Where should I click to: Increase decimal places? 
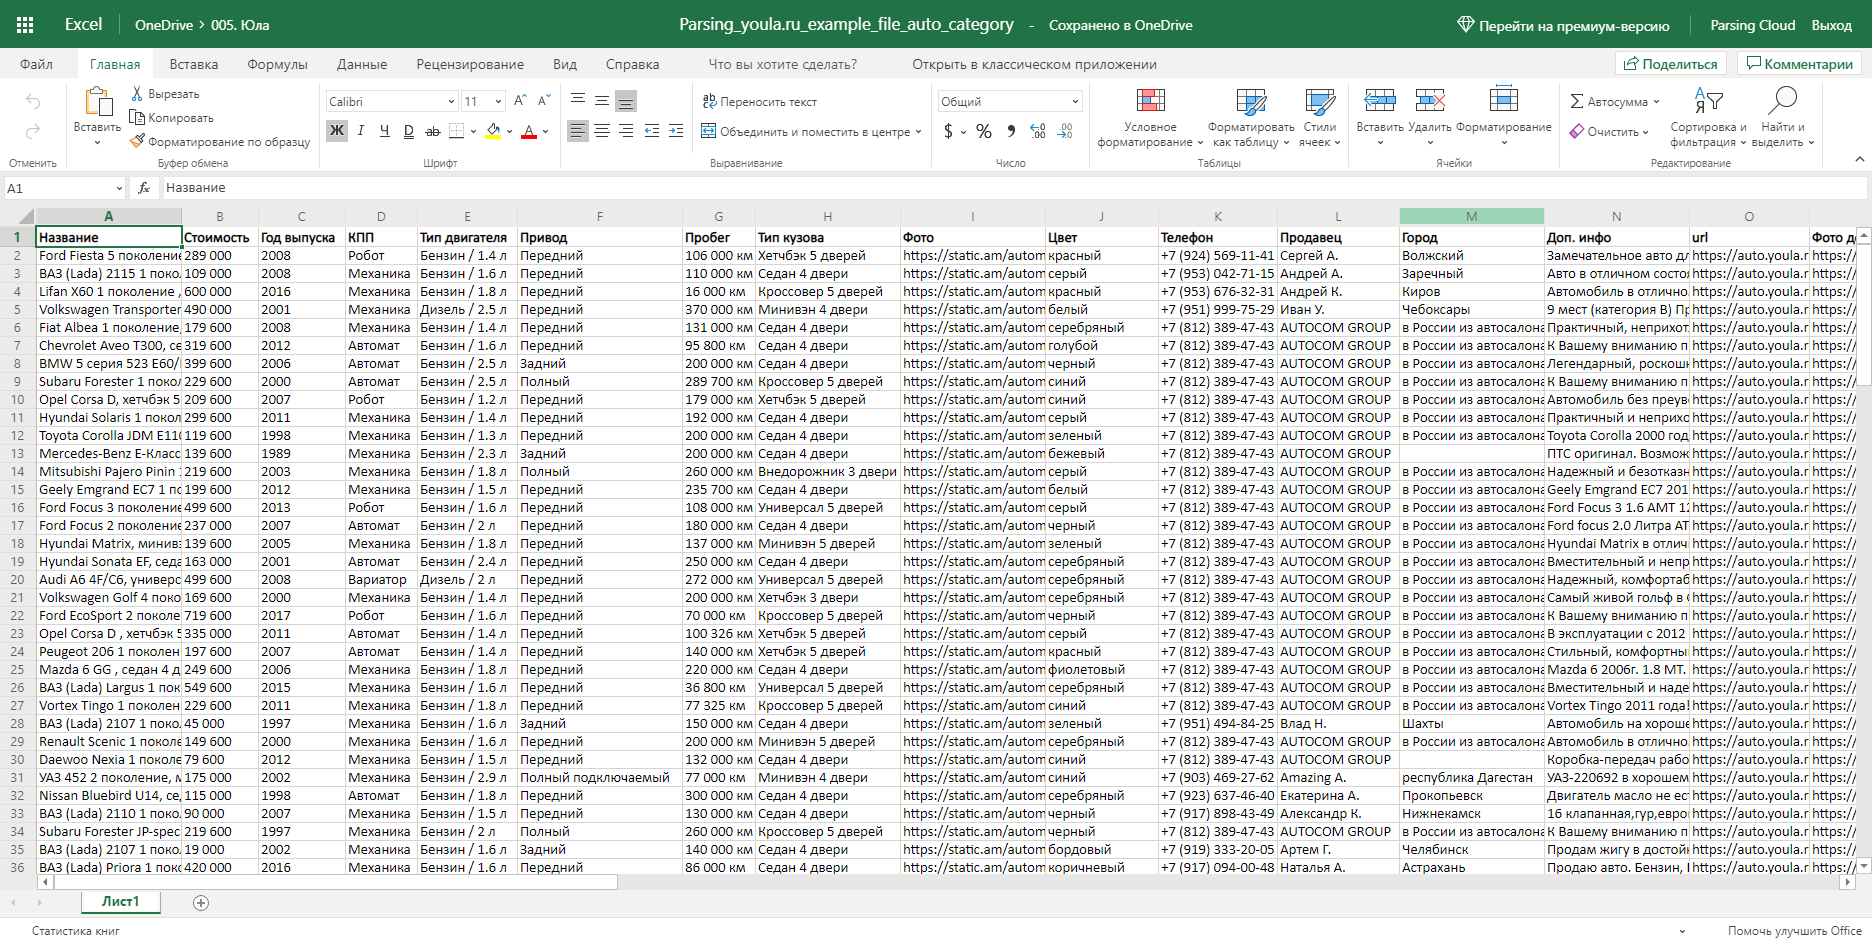pyautogui.click(x=1038, y=131)
